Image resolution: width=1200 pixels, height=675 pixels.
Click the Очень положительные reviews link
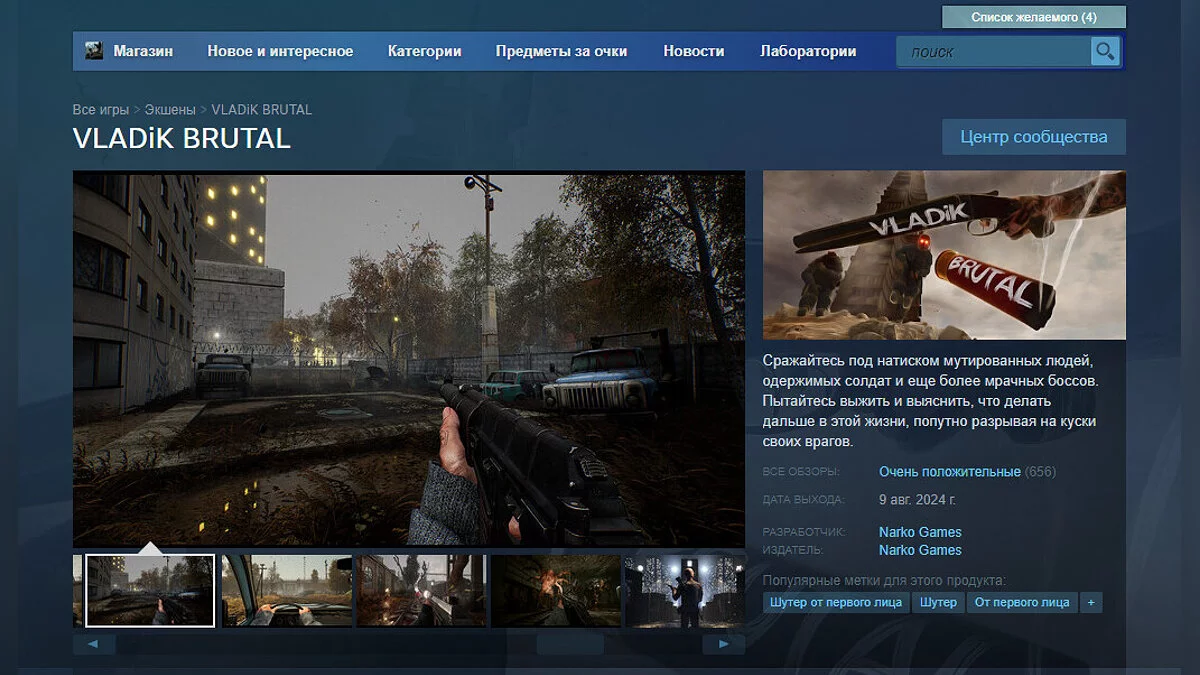pos(949,471)
